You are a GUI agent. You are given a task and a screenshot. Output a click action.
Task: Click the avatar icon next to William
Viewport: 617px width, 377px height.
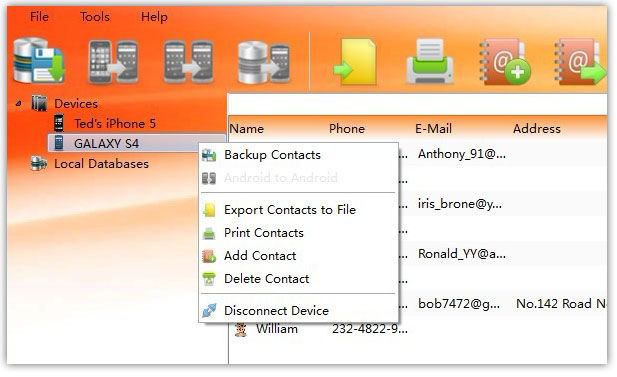pos(241,329)
